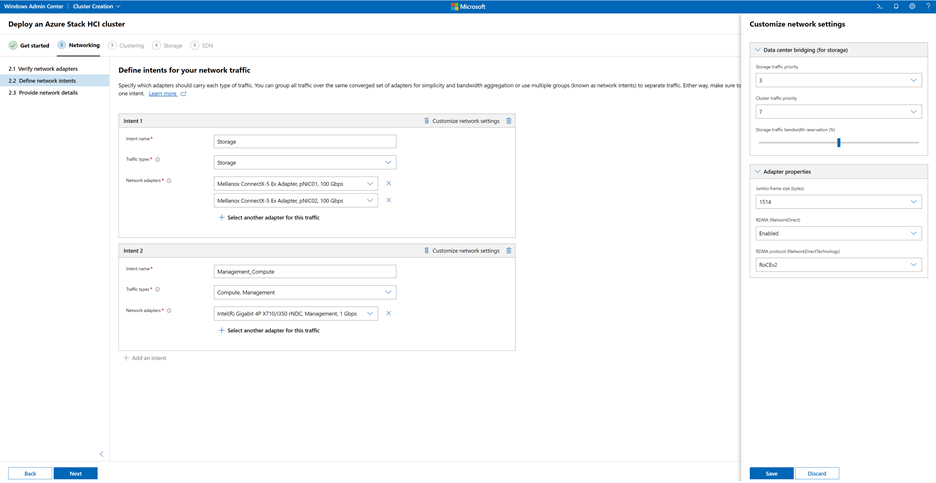Remove pNIC02 adapter with X icon
This screenshot has width=936, height=483.
389,200
